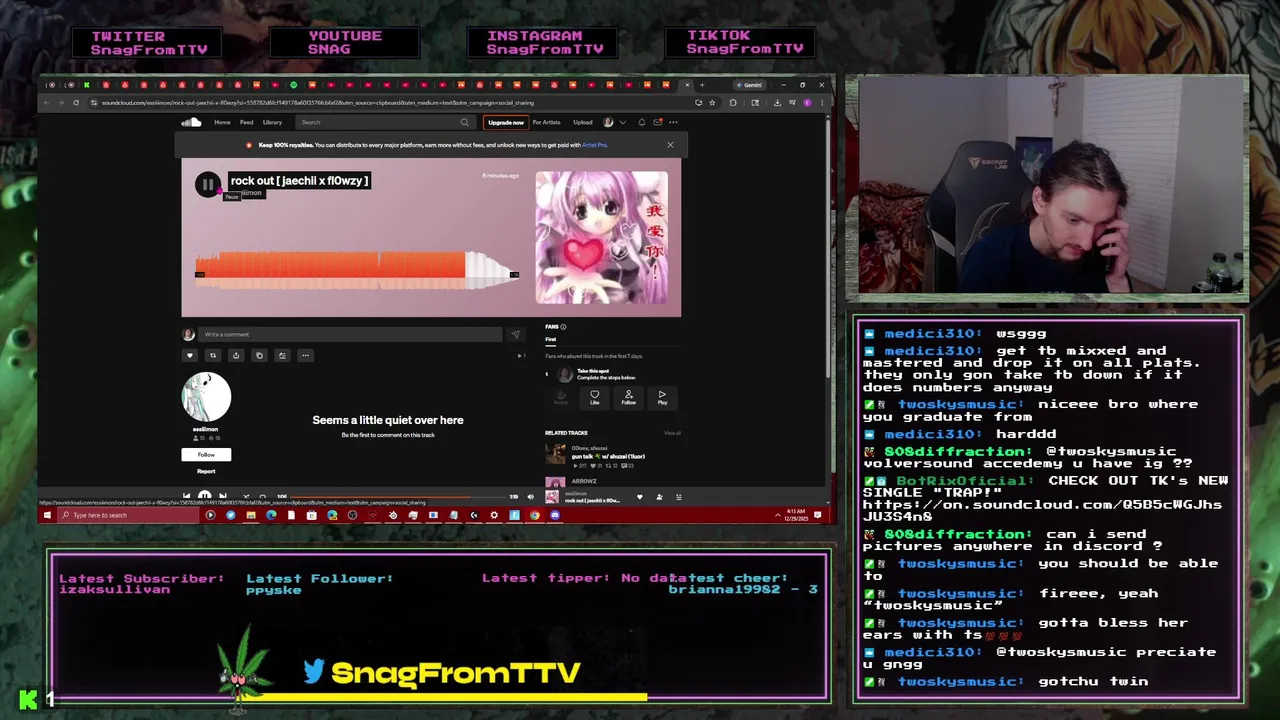Click the FANS info icon
Viewport: 1280px width, 720px height.
click(x=563, y=326)
